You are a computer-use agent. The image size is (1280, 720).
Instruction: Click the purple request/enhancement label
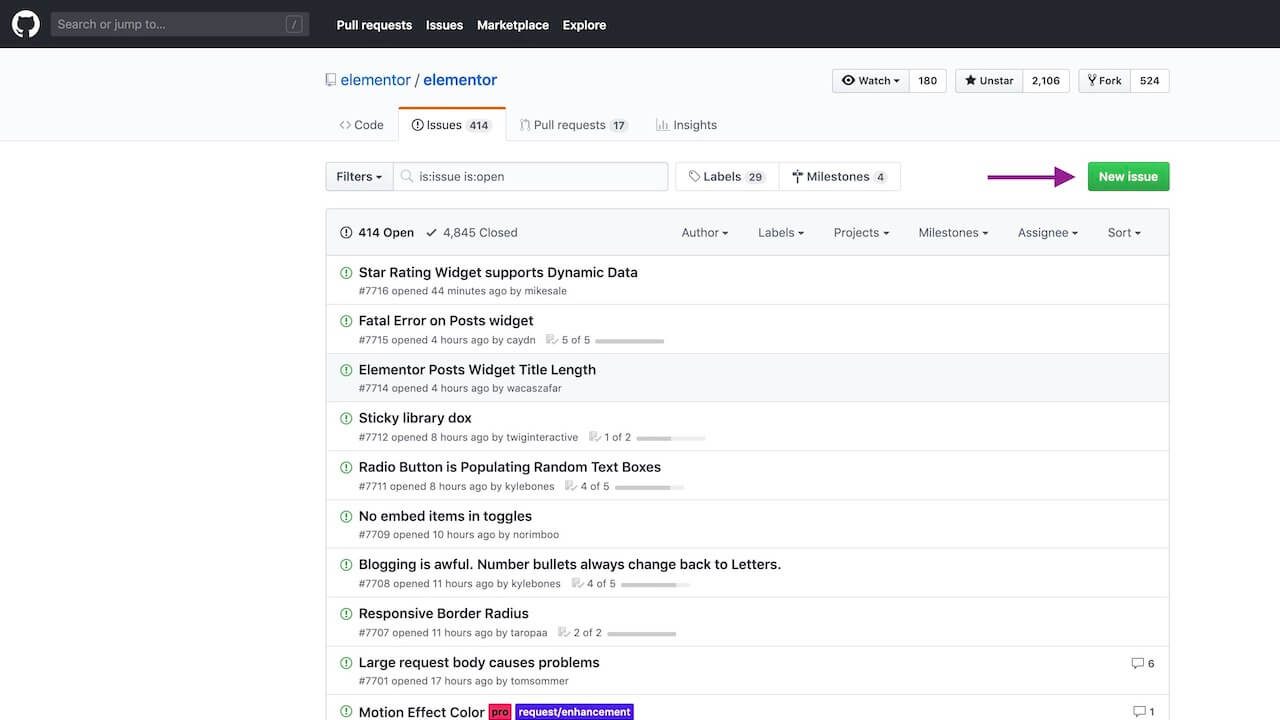point(575,712)
